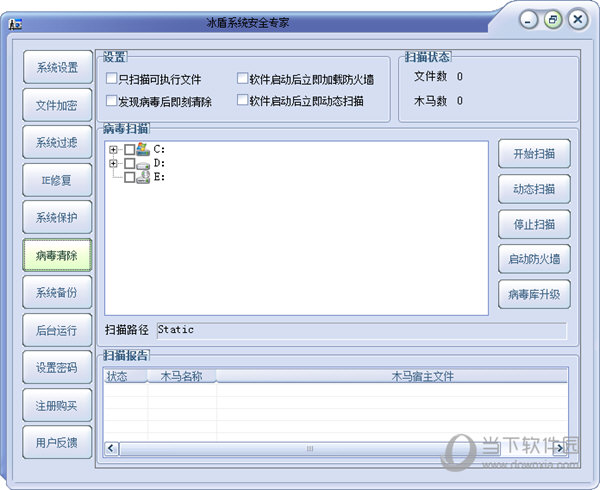Enable 只扫描可执行文件 option
The height and width of the screenshot is (490, 600).
[111, 78]
